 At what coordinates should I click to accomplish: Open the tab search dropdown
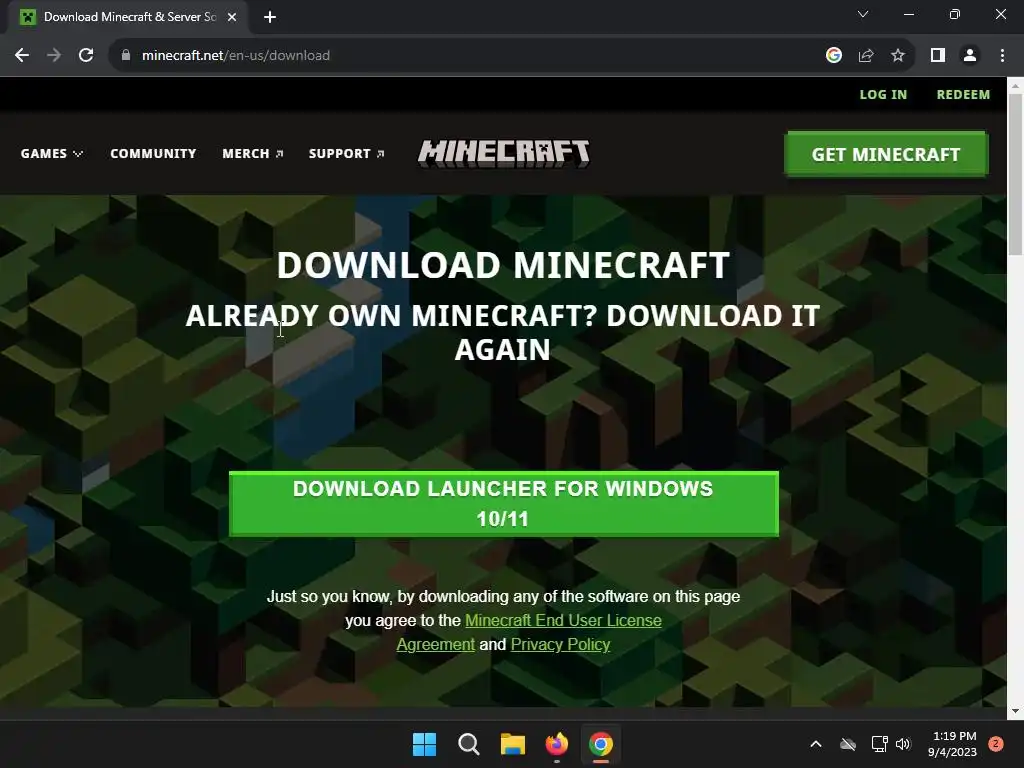pos(863,14)
